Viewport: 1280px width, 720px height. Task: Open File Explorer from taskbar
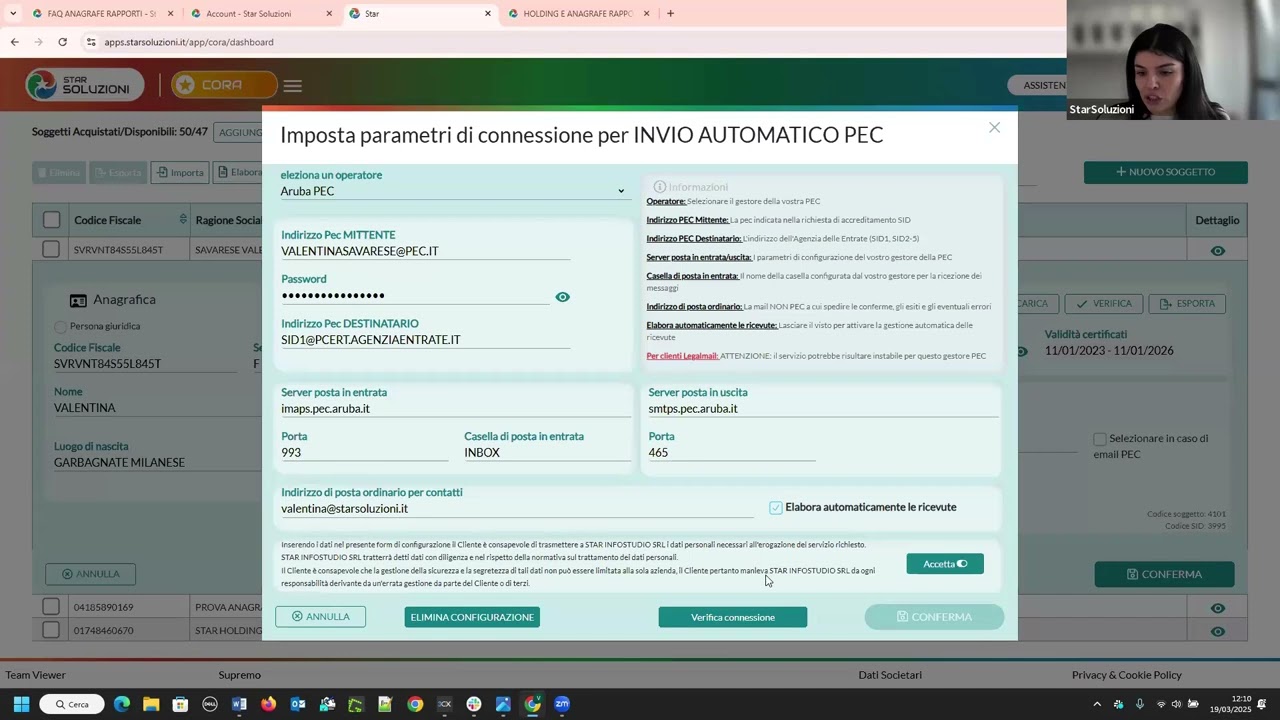[x=151, y=704]
